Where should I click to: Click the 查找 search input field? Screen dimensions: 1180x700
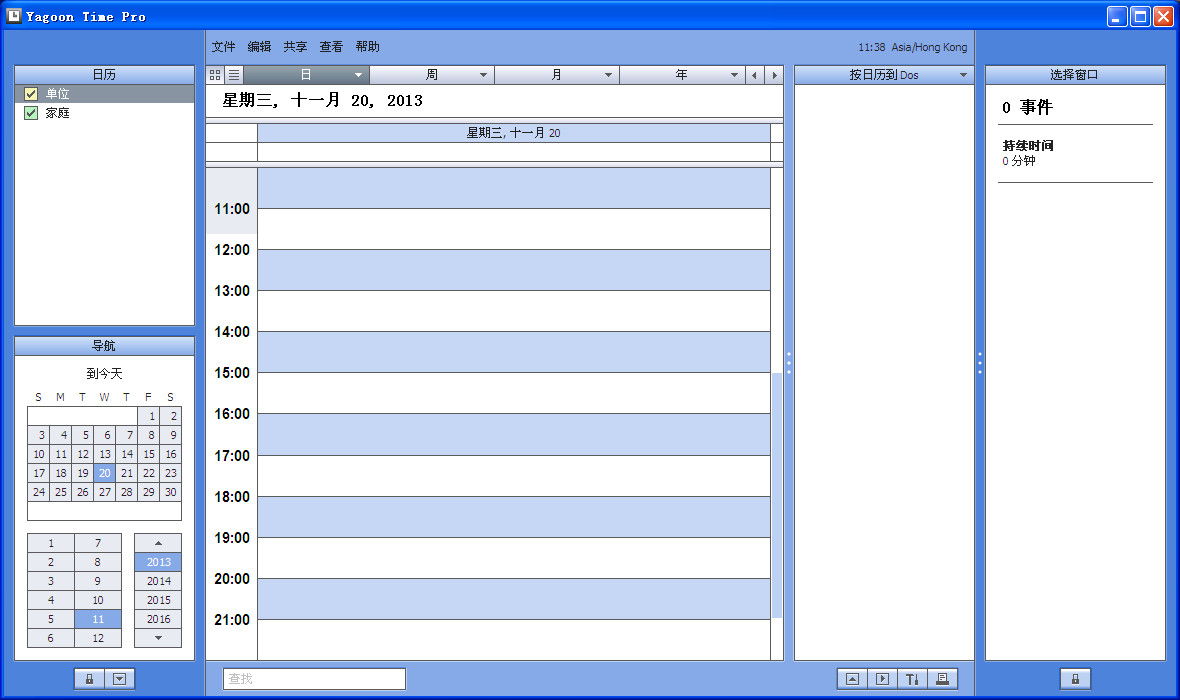coord(313,678)
